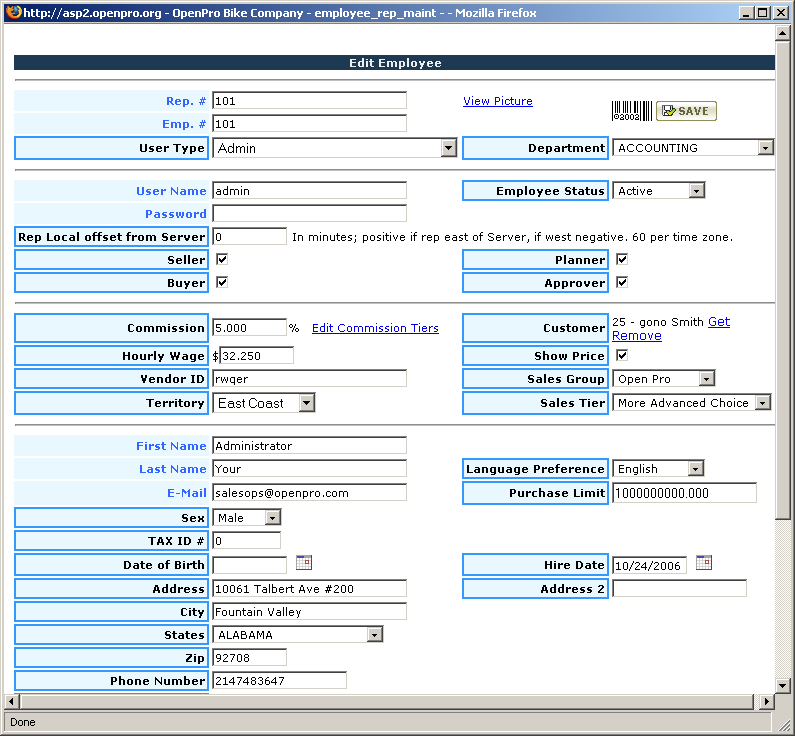Open the View Picture link
Image resolution: width=795 pixels, height=736 pixels.
pos(497,101)
